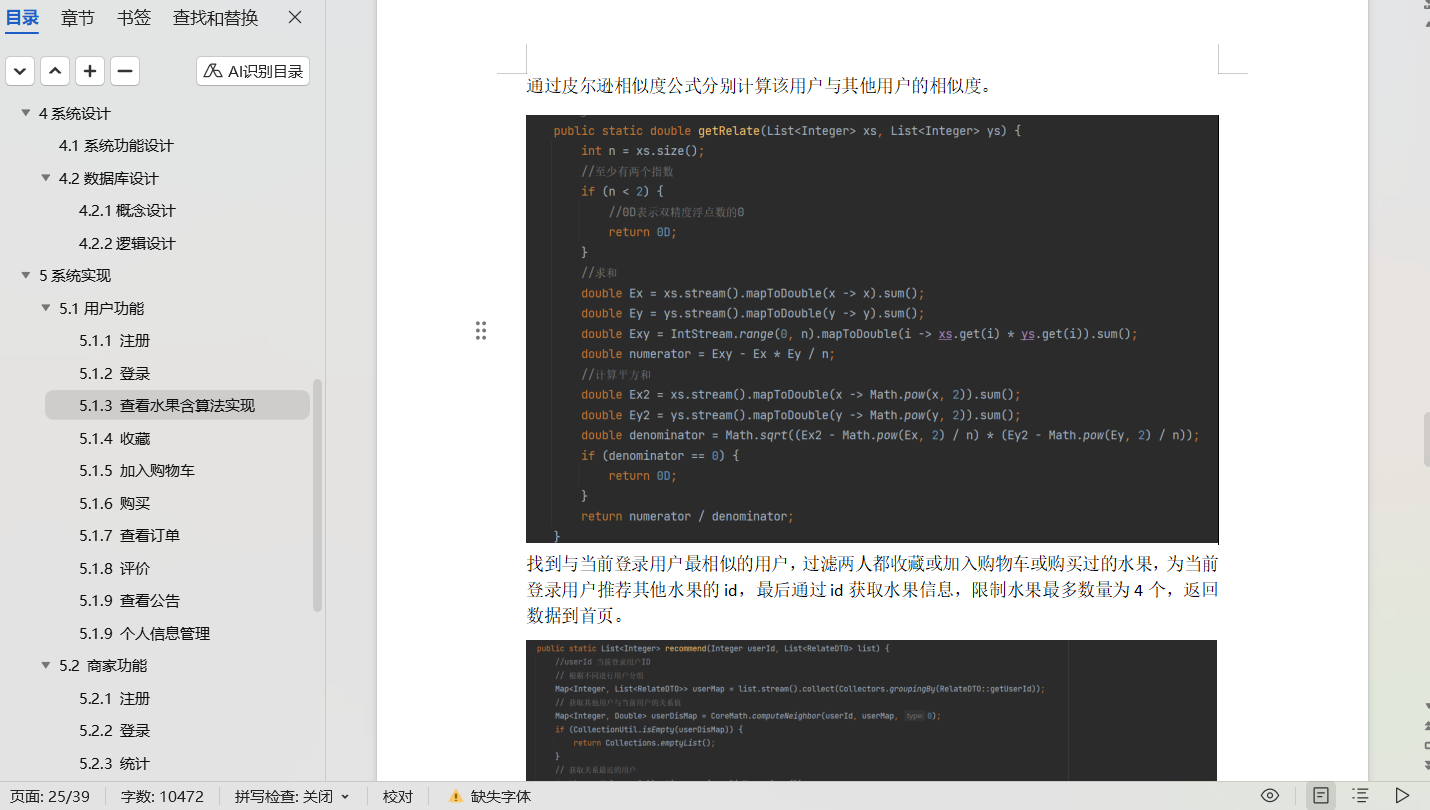
Task: Collapse the 5.2 商家功能 triangle
Action: (x=46, y=665)
